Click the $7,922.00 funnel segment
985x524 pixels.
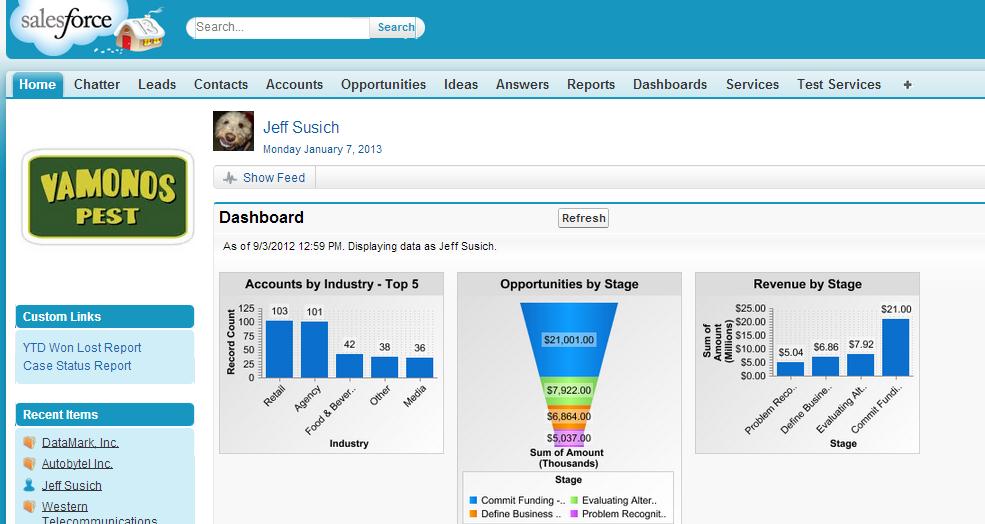pos(569,390)
